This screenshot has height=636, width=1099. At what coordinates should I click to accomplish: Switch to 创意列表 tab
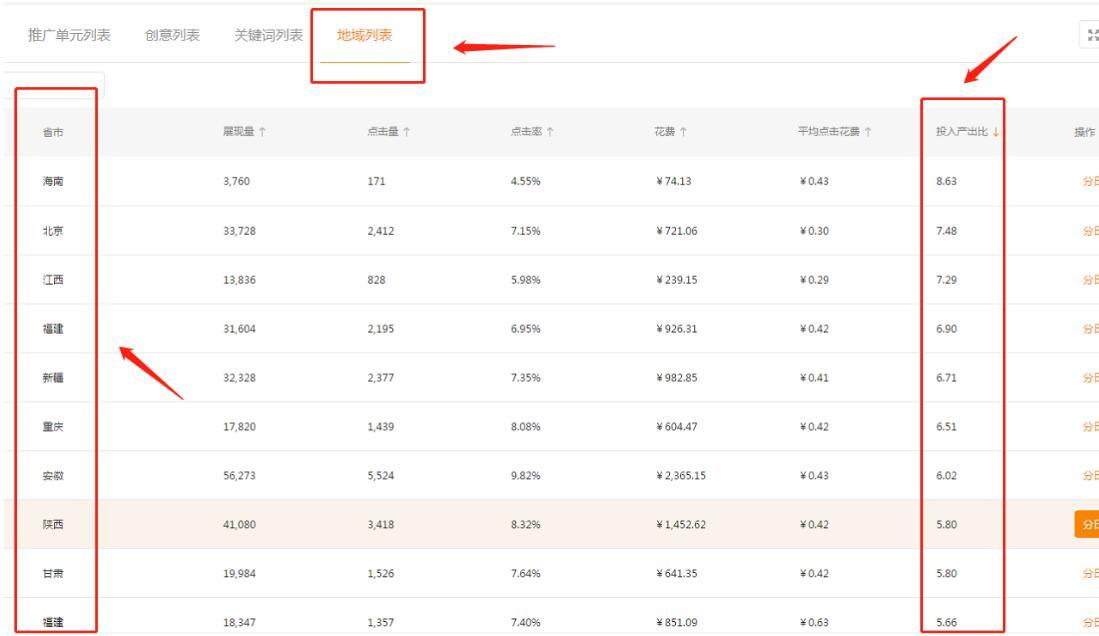172,35
